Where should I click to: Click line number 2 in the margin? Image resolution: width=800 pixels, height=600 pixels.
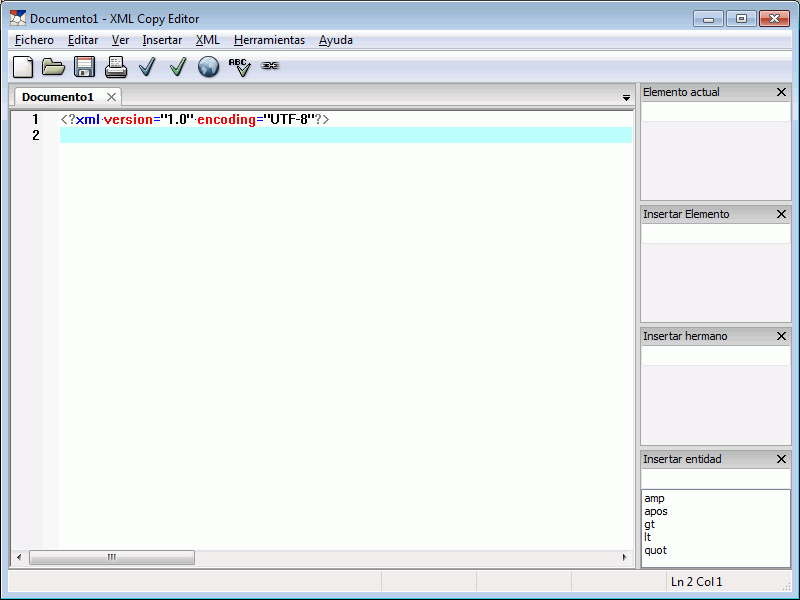tap(36, 135)
